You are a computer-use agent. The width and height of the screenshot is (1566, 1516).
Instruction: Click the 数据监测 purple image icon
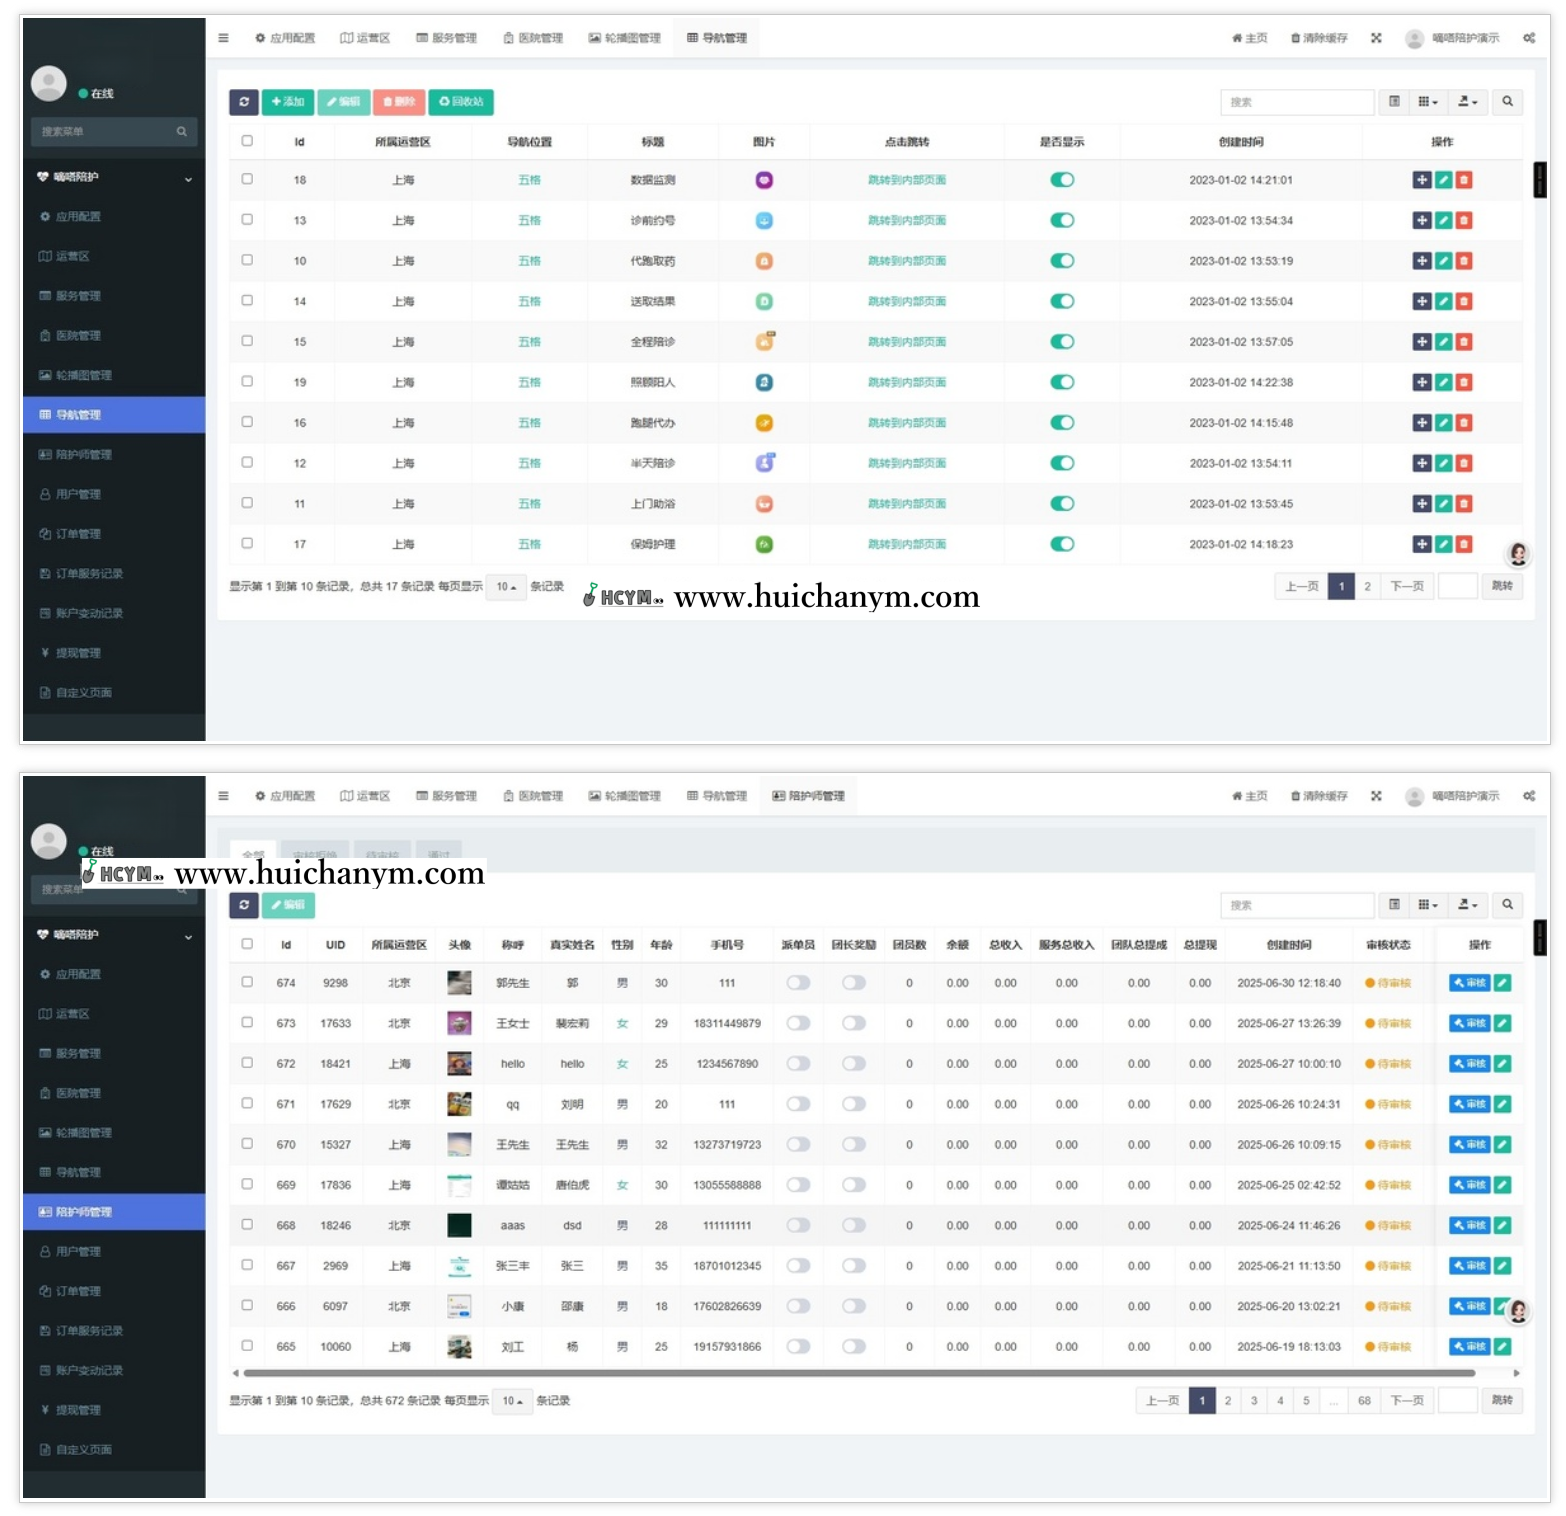(x=764, y=180)
